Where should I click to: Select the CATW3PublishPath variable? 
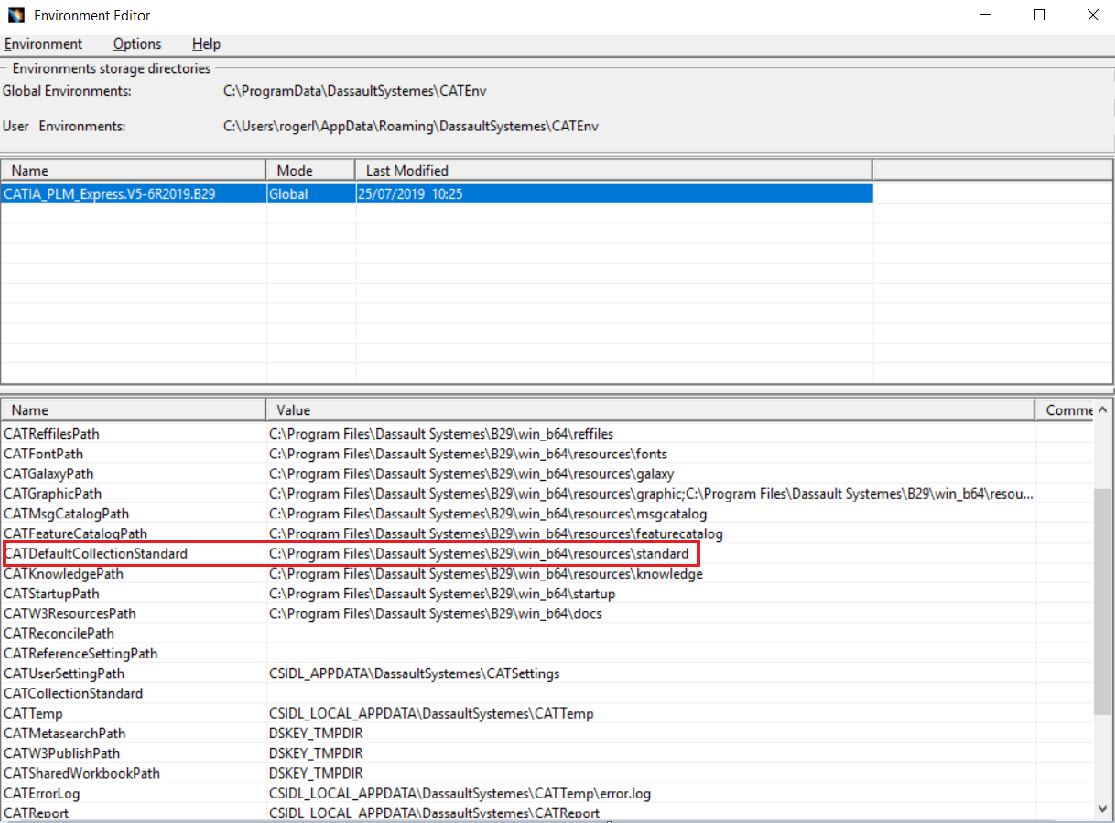click(62, 753)
